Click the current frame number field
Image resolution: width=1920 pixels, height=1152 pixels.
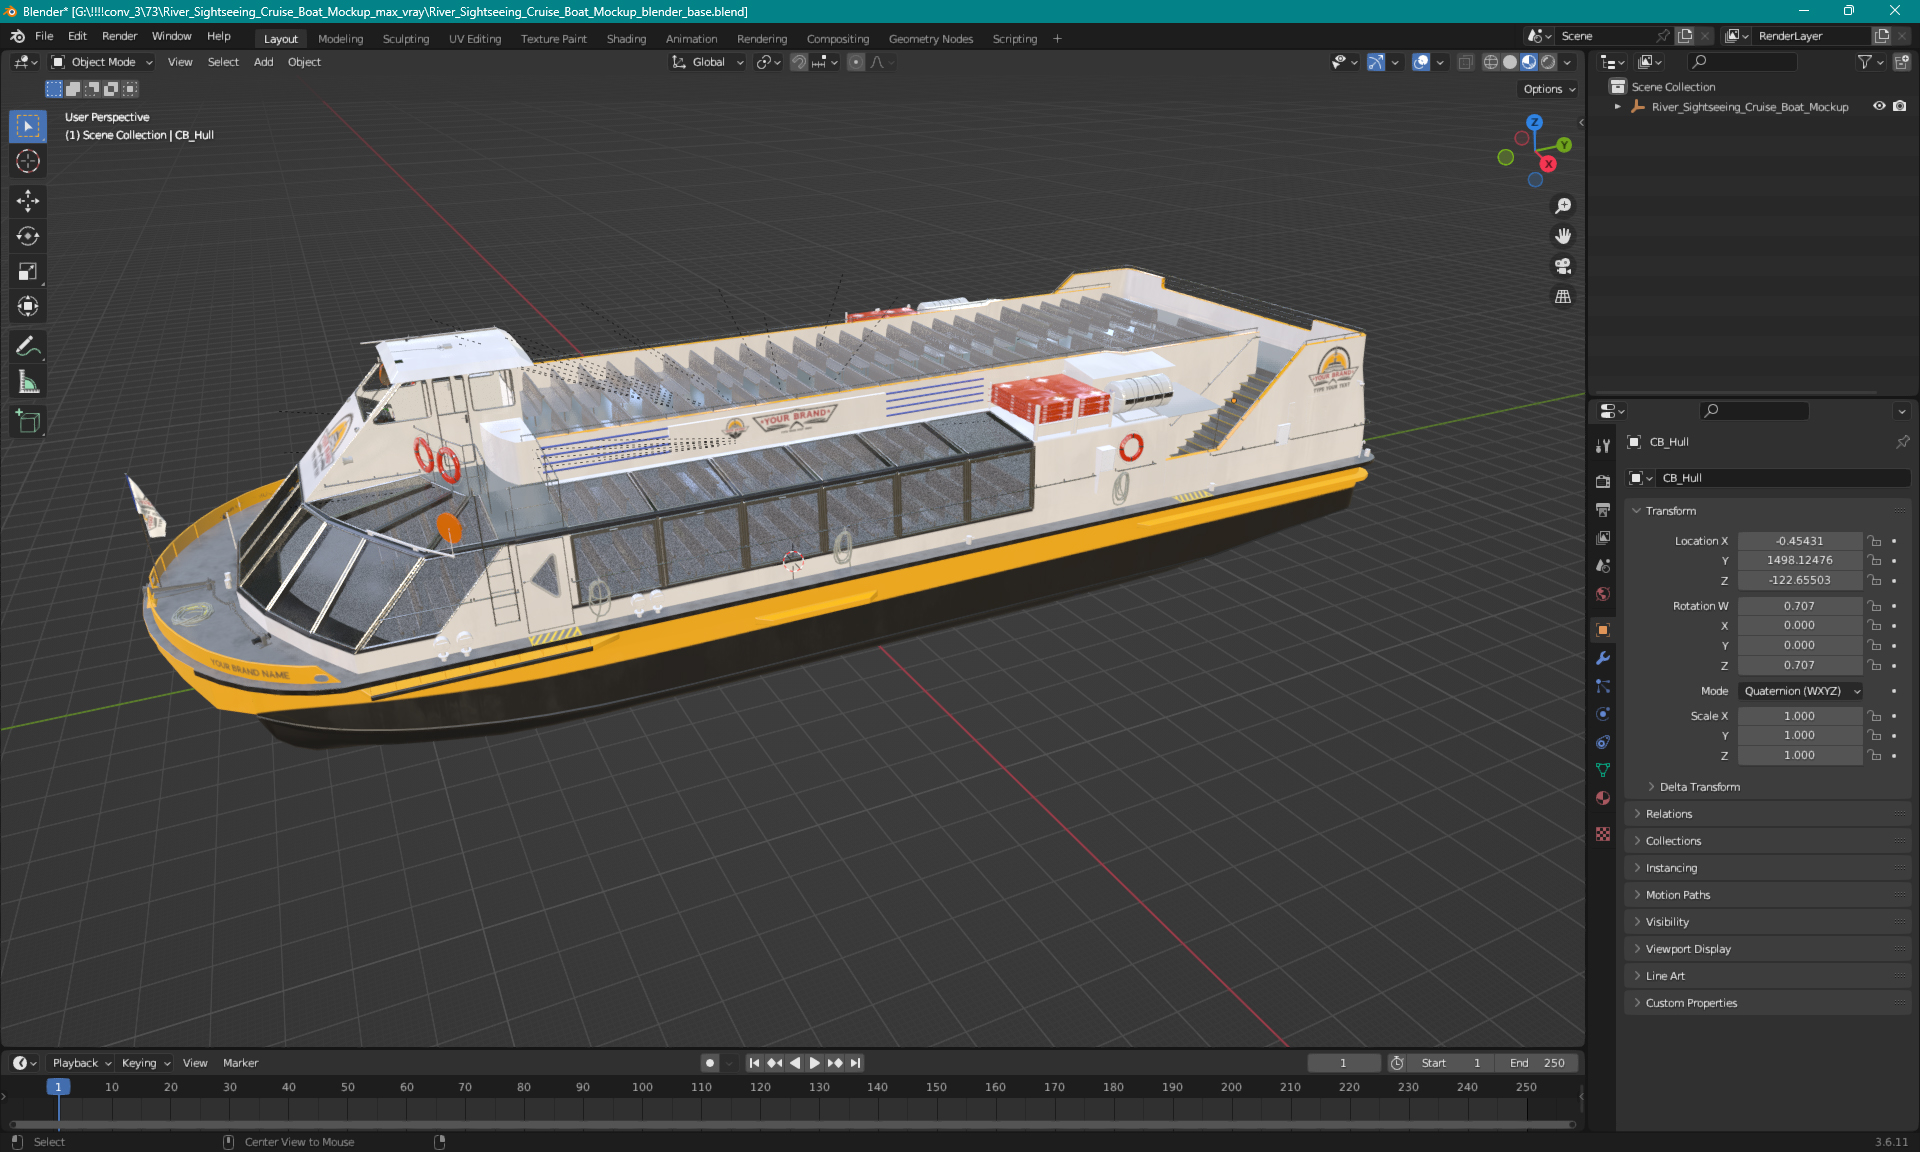(1343, 1063)
